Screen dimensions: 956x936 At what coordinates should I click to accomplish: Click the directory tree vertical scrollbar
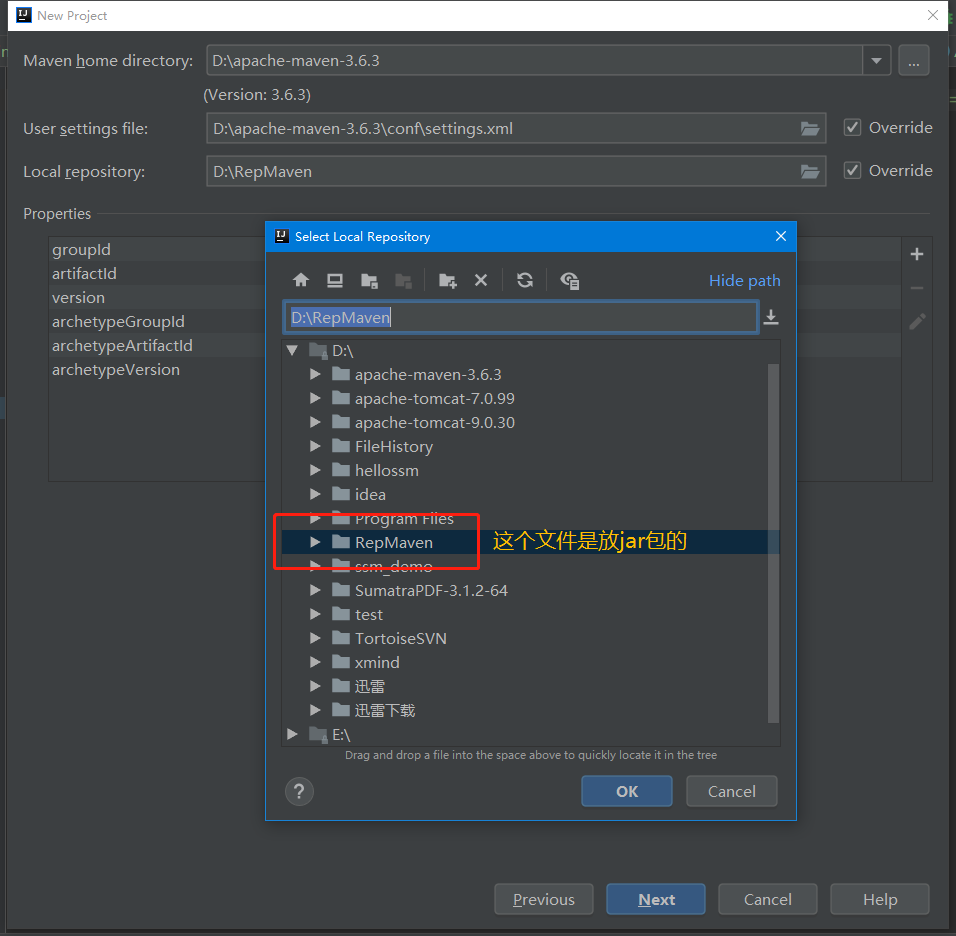click(773, 543)
